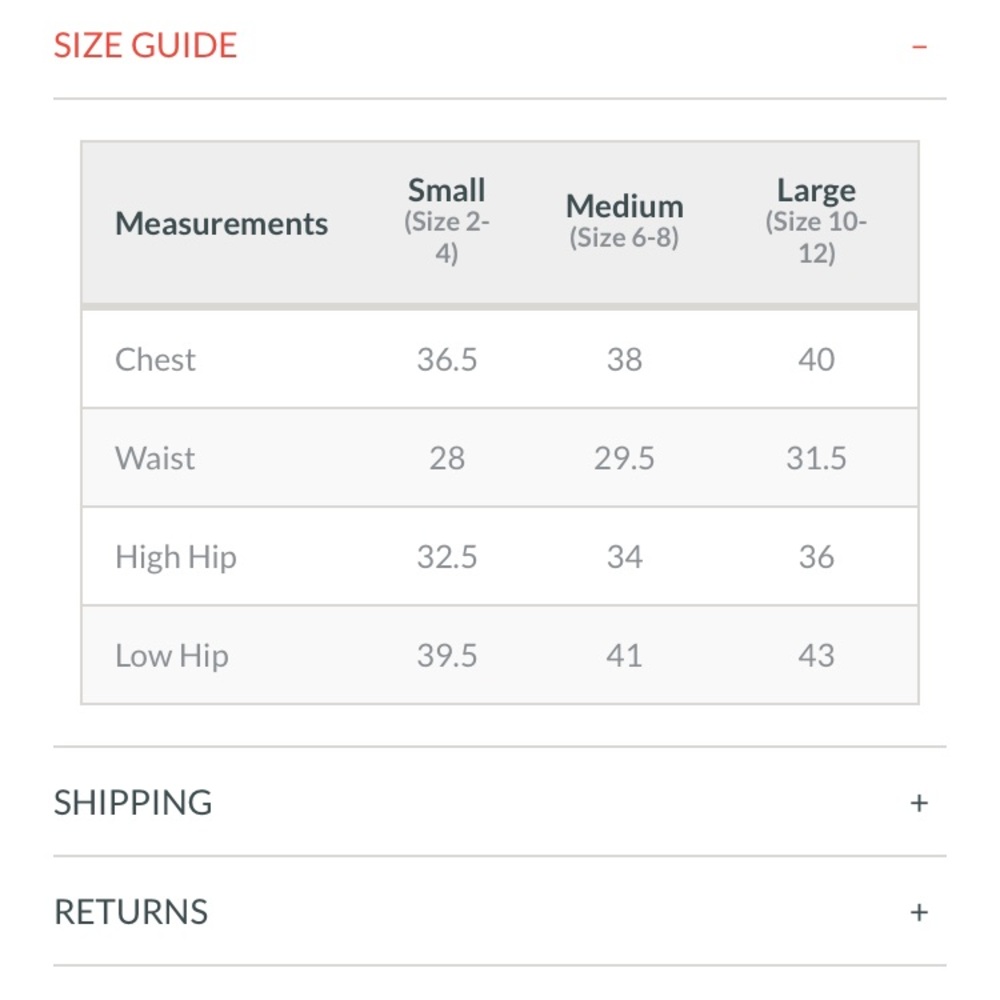Click the High Hip row label
This screenshot has height=1000, width=1000.
point(176,557)
